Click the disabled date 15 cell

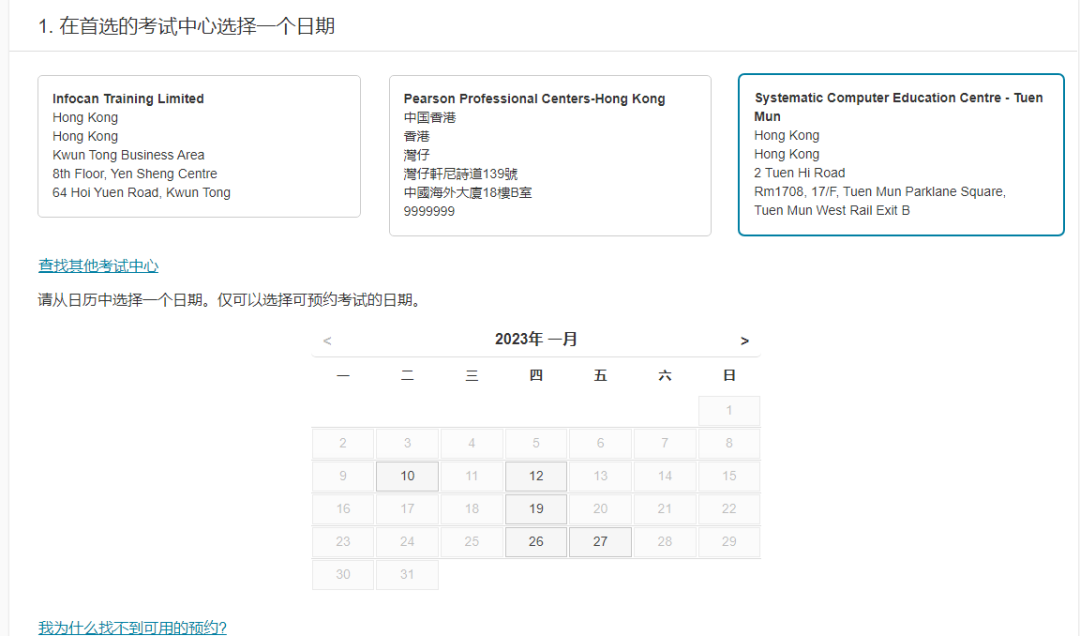coord(729,476)
